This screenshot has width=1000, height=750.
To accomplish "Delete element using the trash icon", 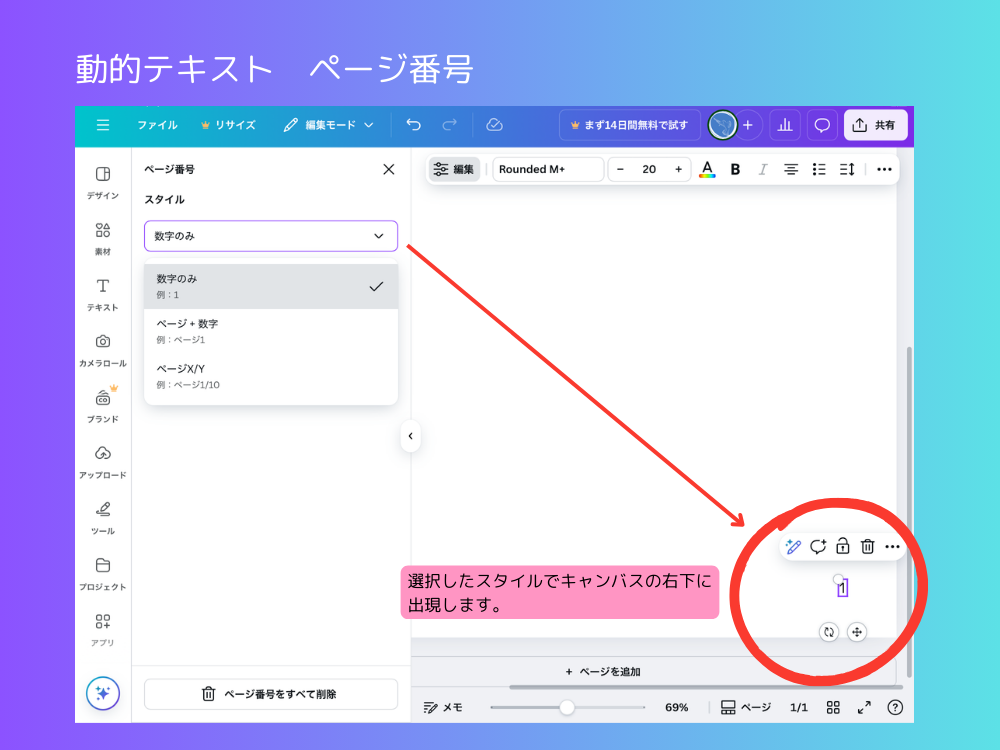I will coord(868,547).
